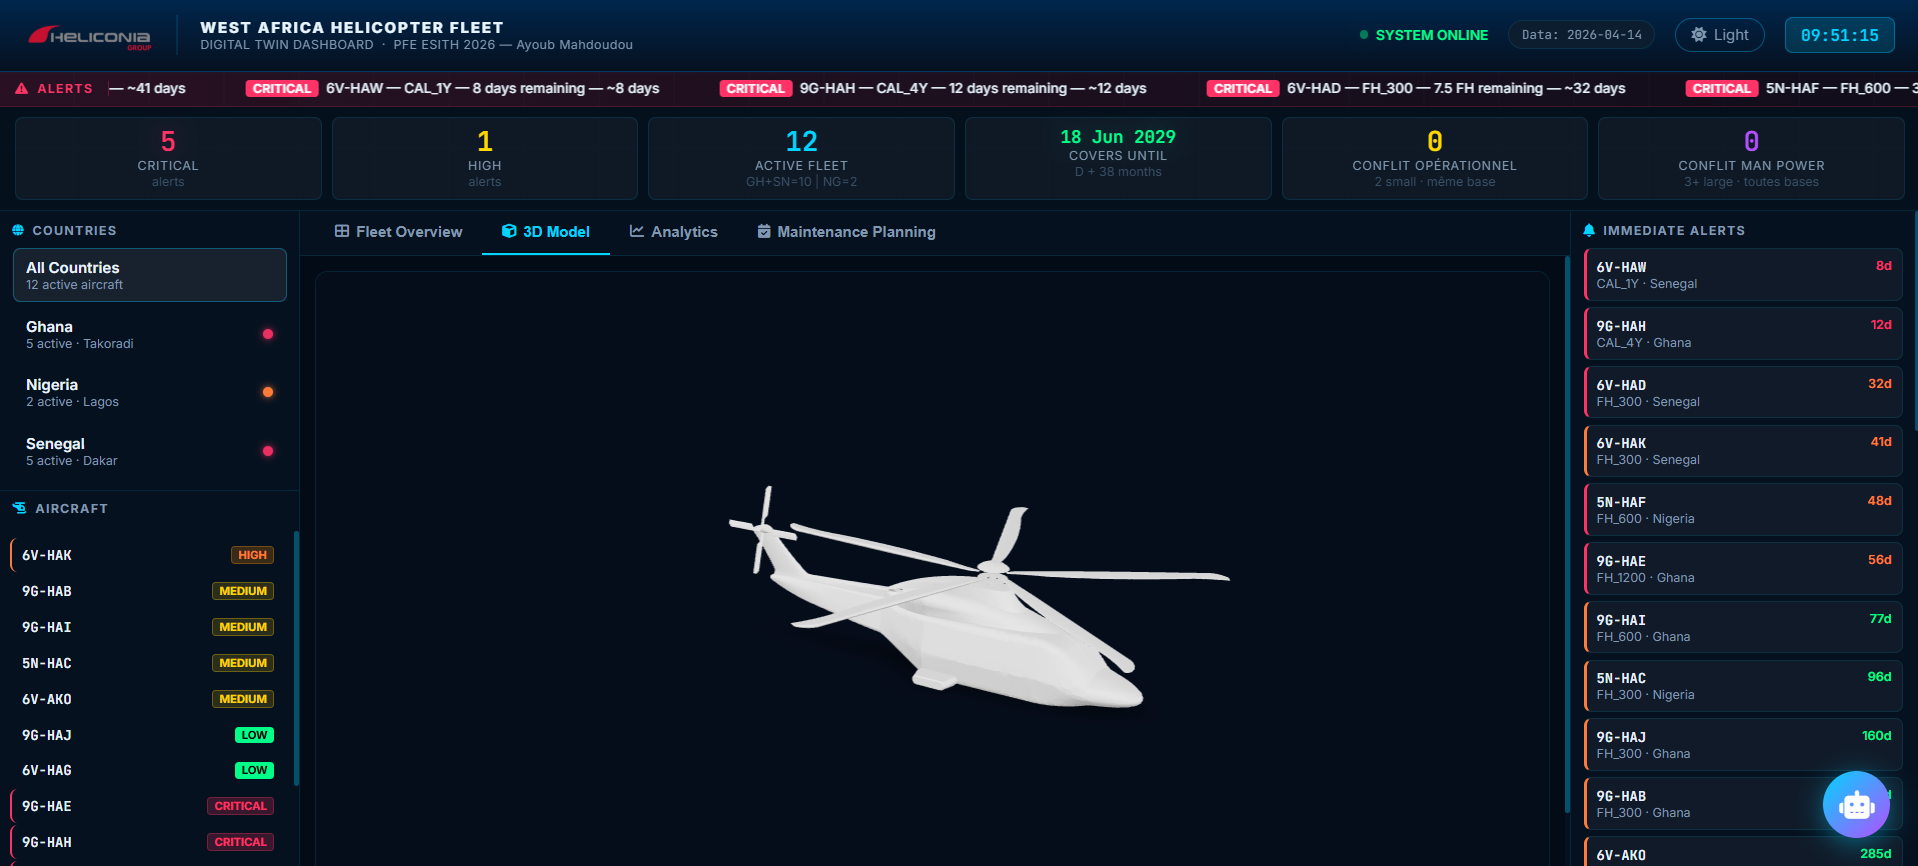Click the Maintenance Planning calendar icon
The height and width of the screenshot is (866, 1918).
[x=764, y=231]
